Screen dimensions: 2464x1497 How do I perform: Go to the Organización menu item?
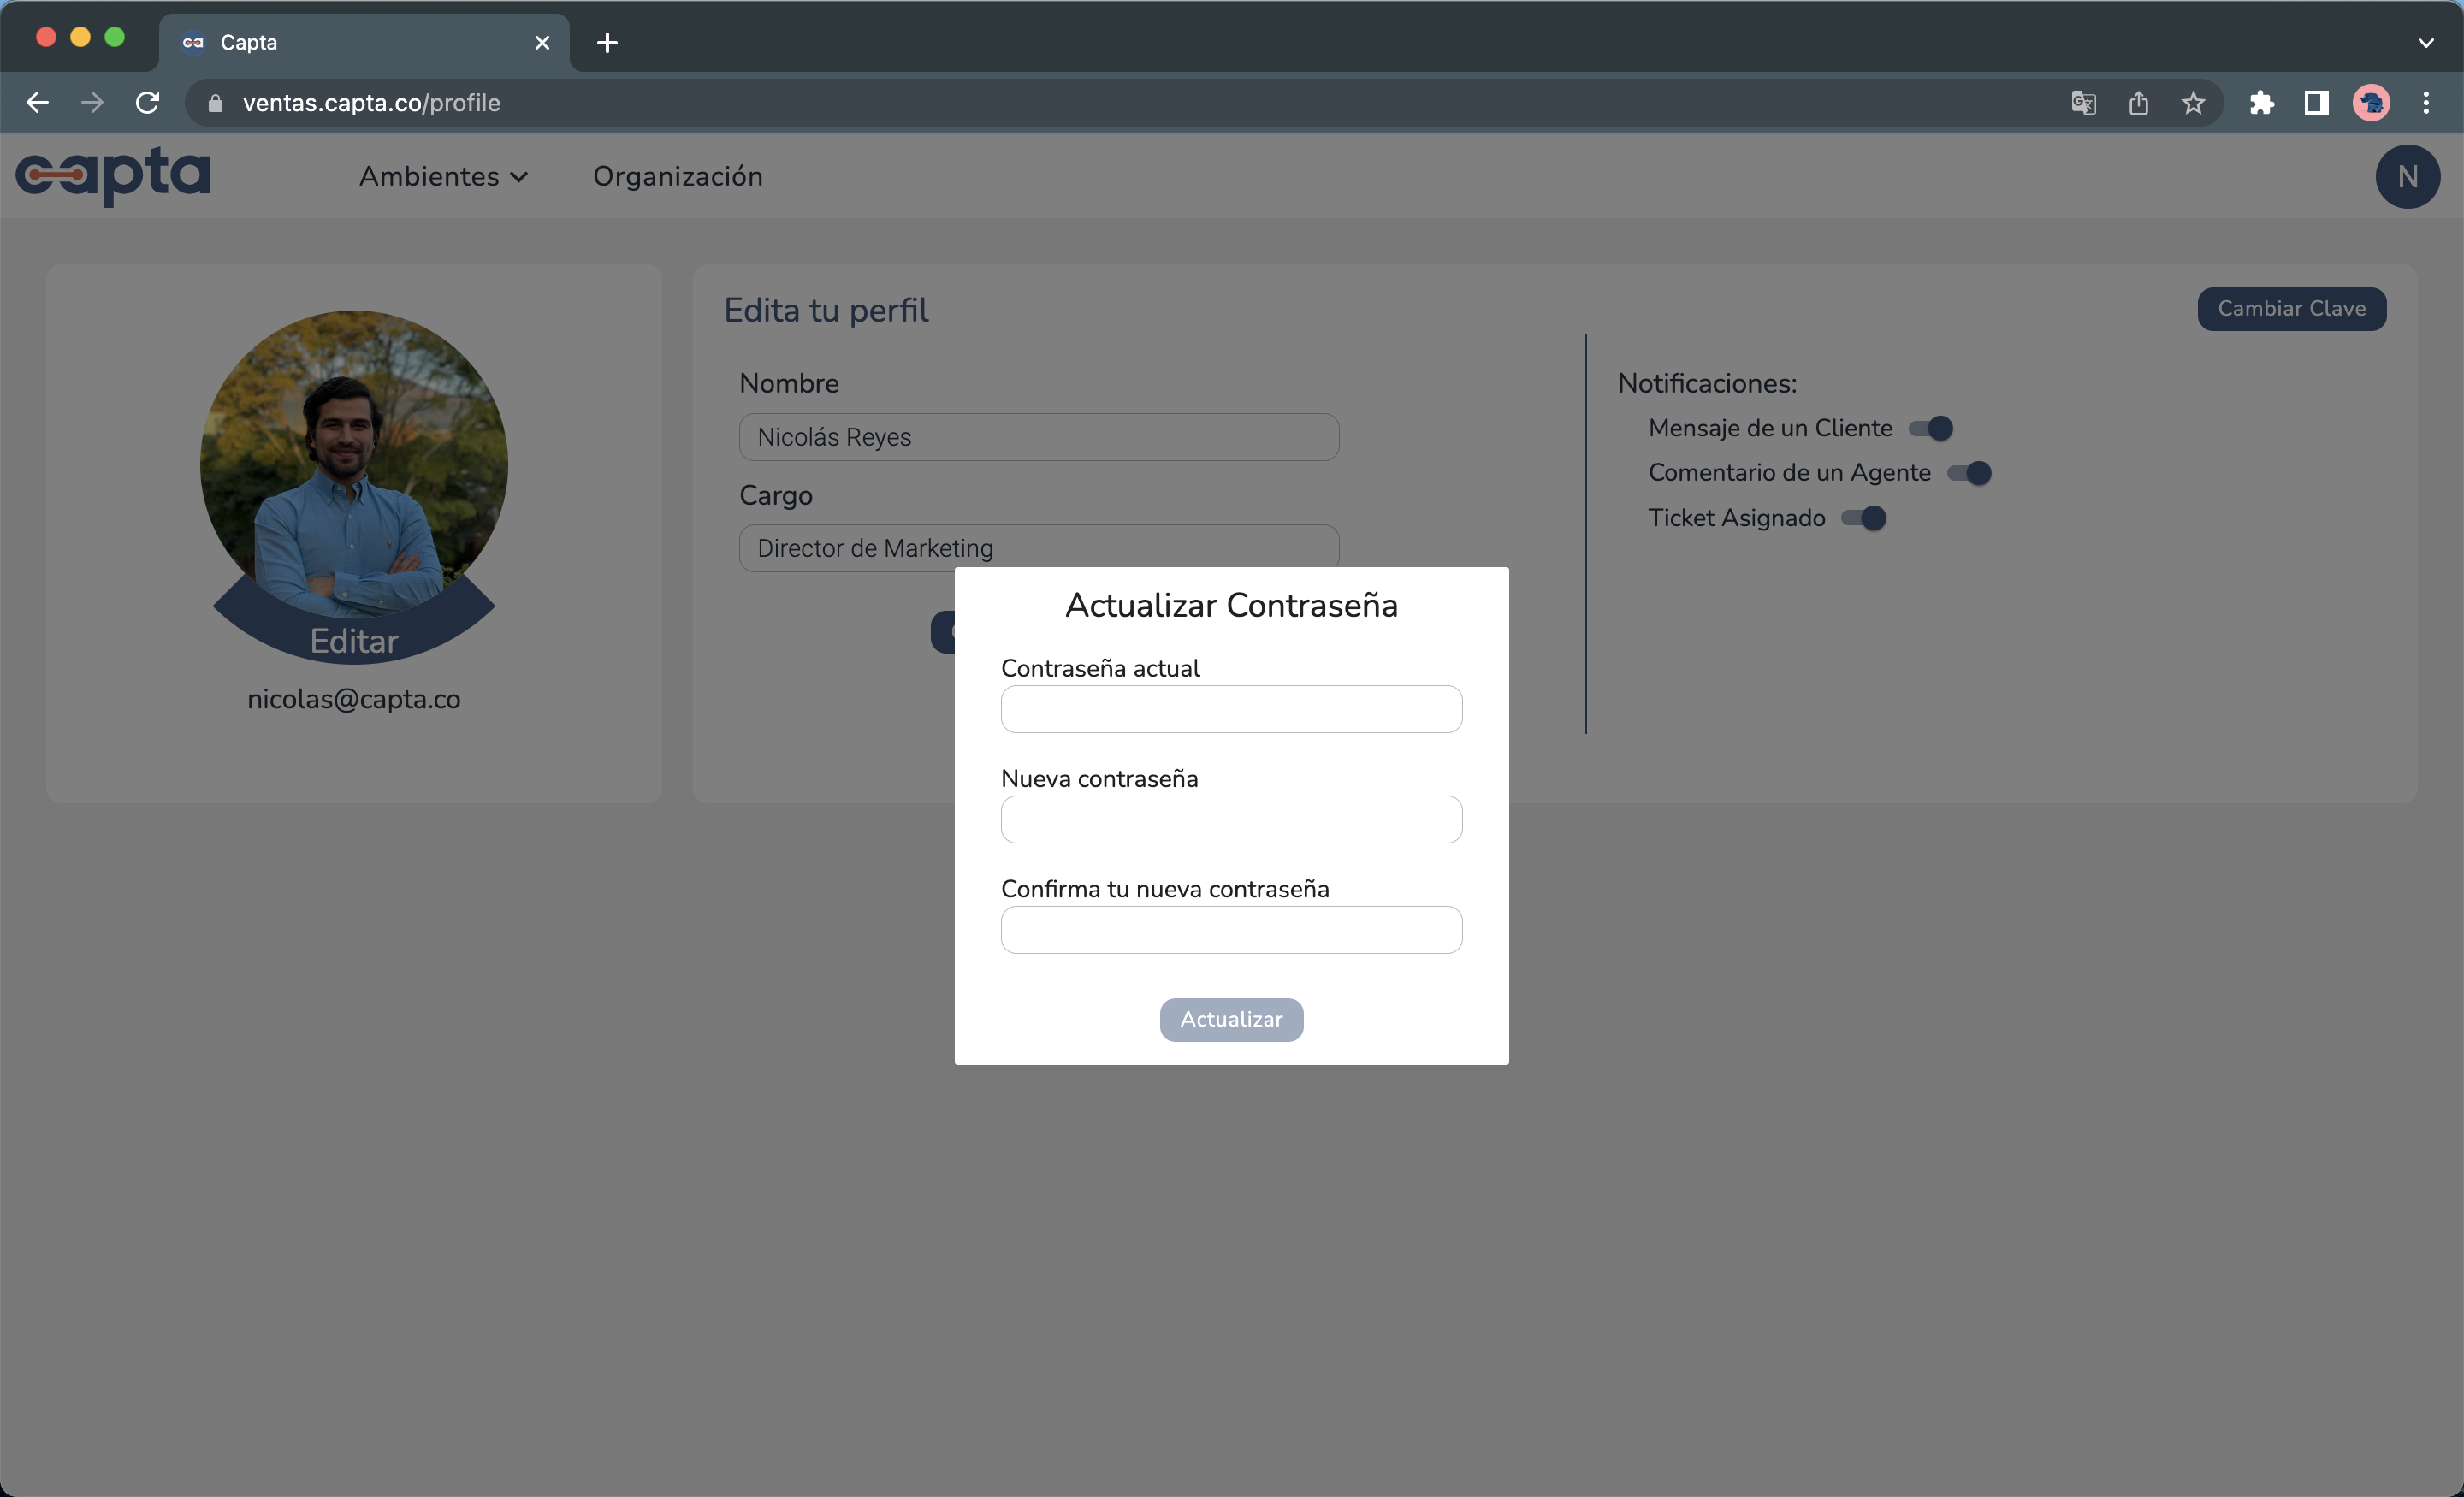[x=677, y=177]
